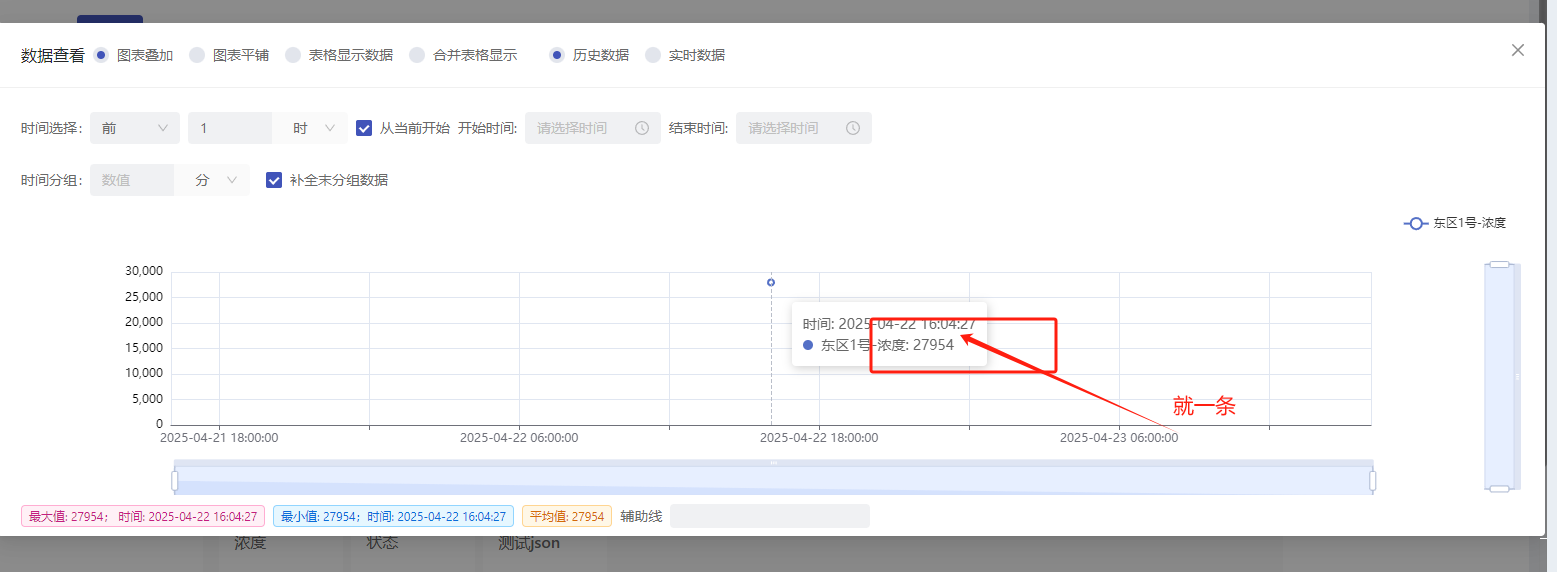This screenshot has width=1557, height=572.
Task: Toggle the 补全未分组数据 checkbox
Action: coord(274,180)
